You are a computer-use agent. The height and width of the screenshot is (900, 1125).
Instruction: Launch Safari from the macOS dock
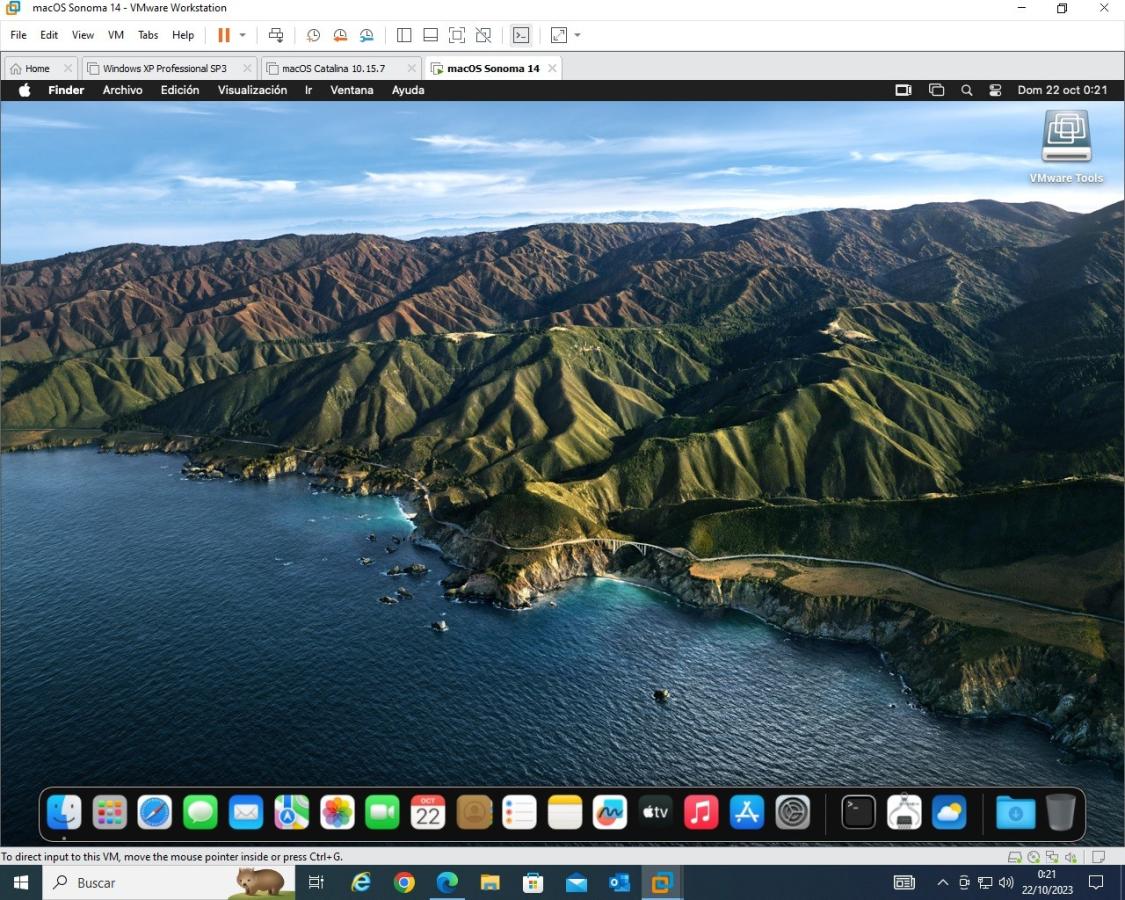click(155, 812)
